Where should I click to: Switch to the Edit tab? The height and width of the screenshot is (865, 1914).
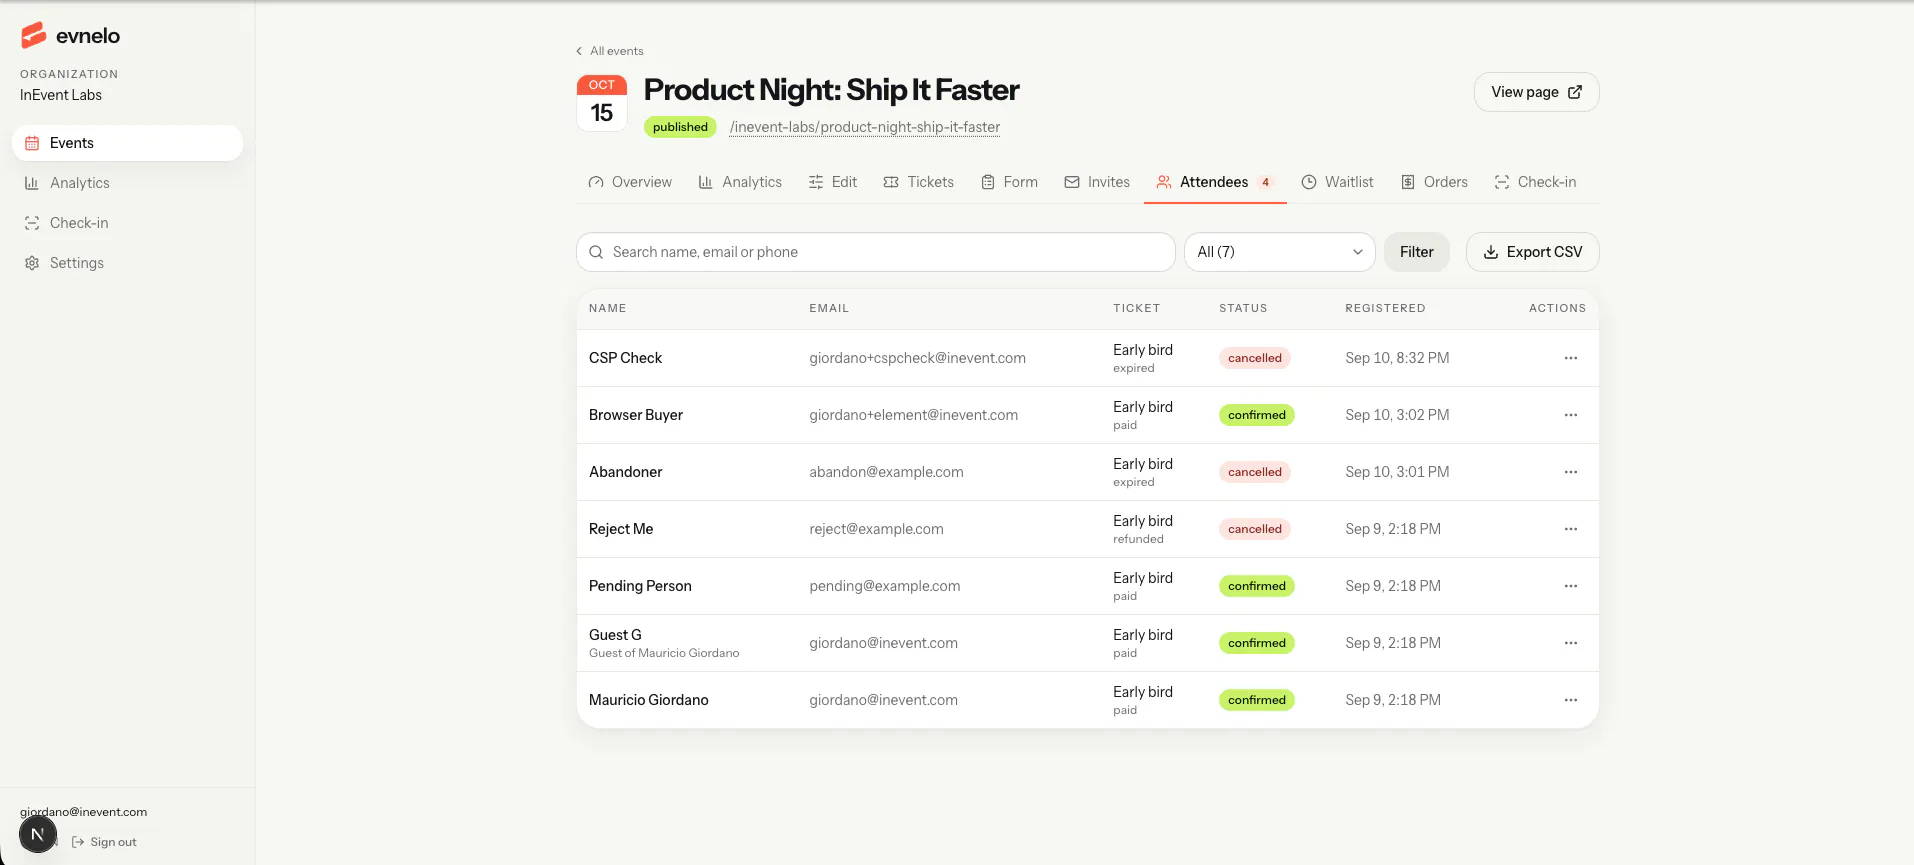[x=833, y=182]
